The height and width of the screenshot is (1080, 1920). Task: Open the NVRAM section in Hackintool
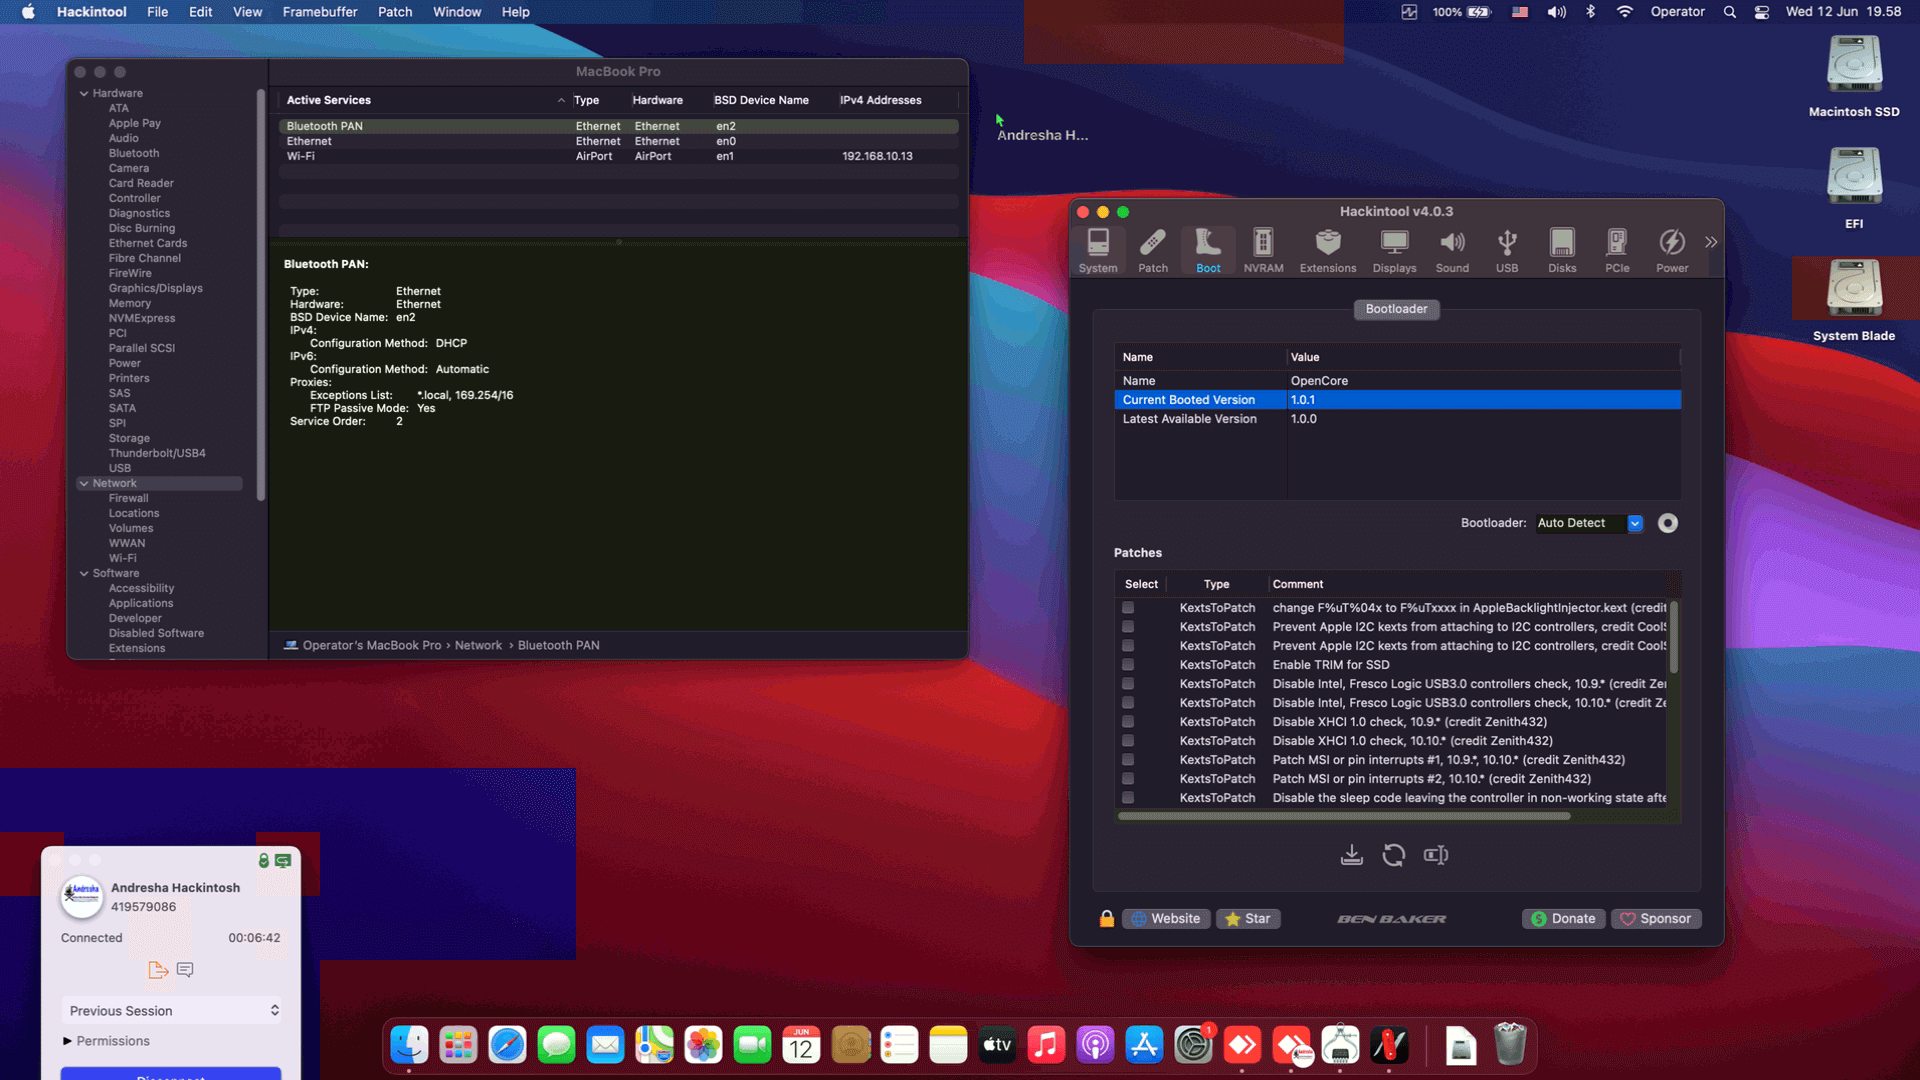pyautogui.click(x=1263, y=250)
